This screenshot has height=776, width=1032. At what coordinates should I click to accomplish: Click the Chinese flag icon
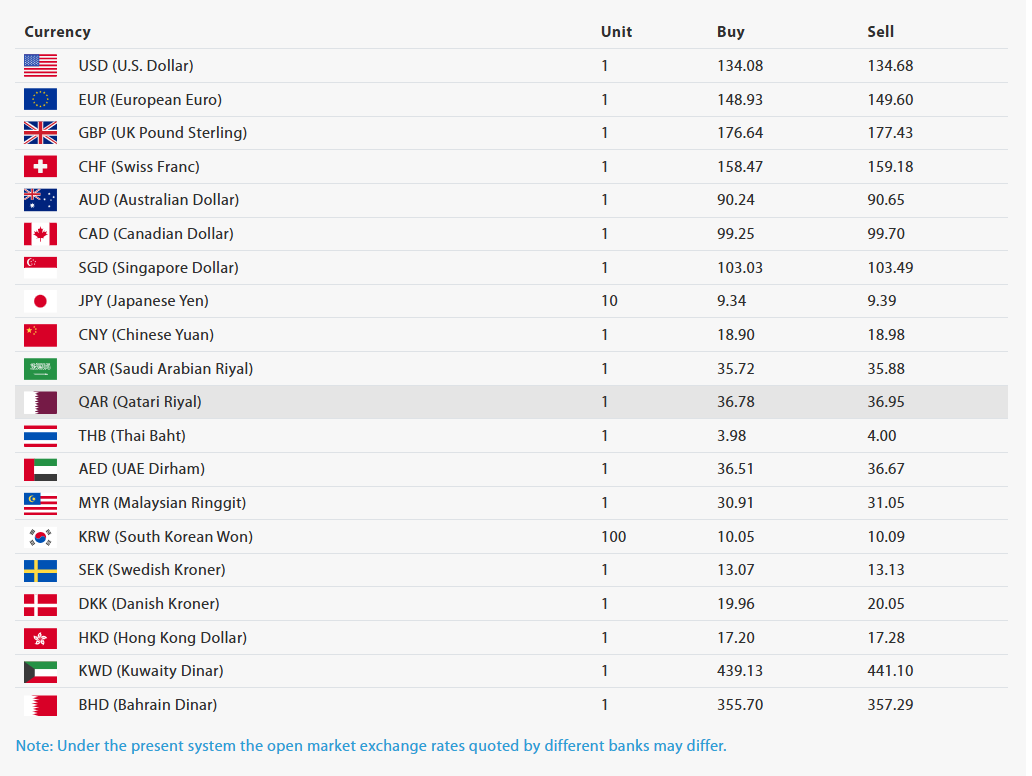[x=40, y=334]
